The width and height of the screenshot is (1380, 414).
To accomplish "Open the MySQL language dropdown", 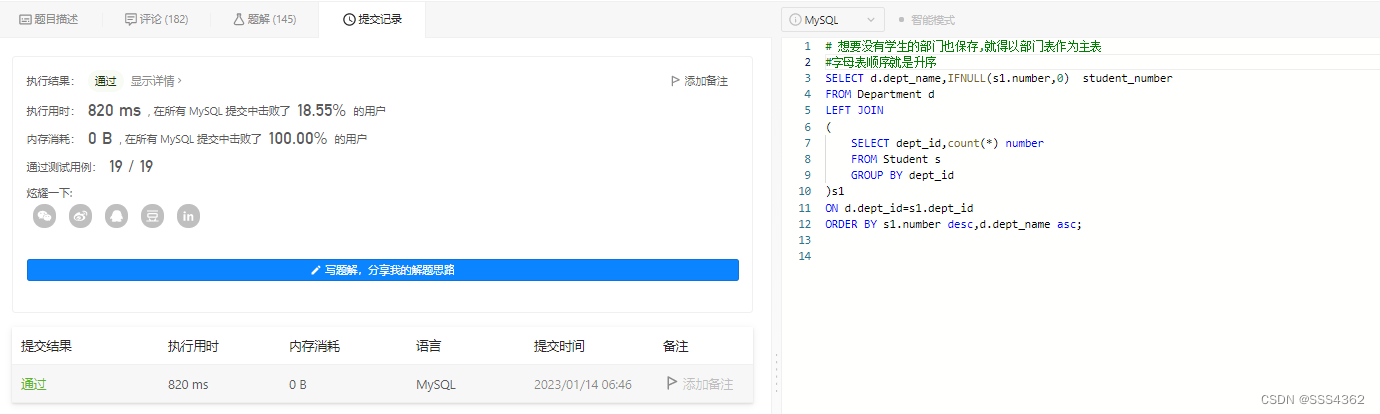I will click(x=833, y=19).
